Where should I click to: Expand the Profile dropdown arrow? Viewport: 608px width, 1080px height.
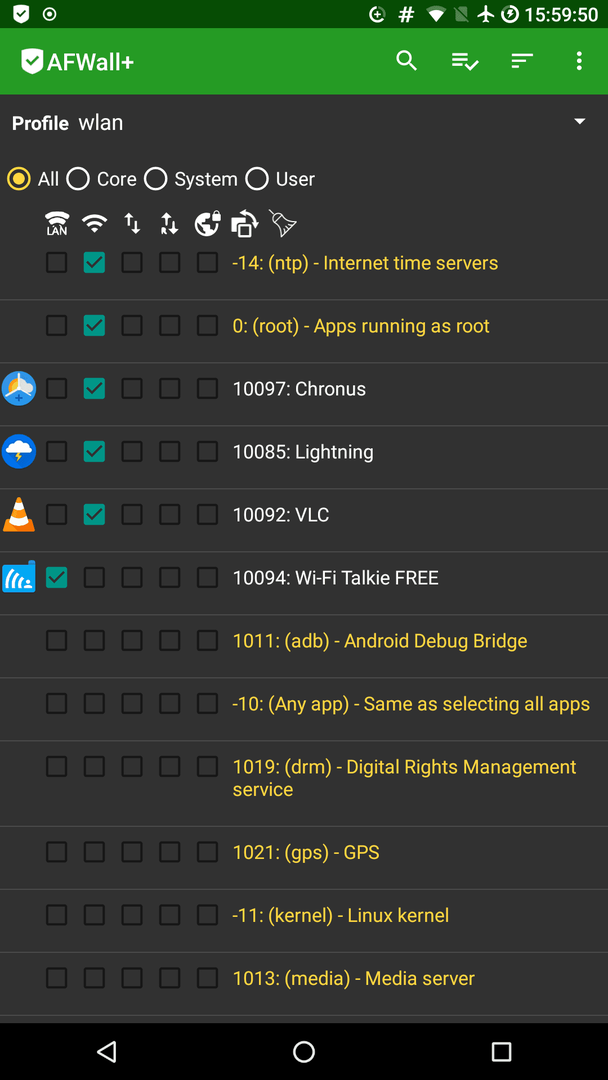click(x=580, y=121)
